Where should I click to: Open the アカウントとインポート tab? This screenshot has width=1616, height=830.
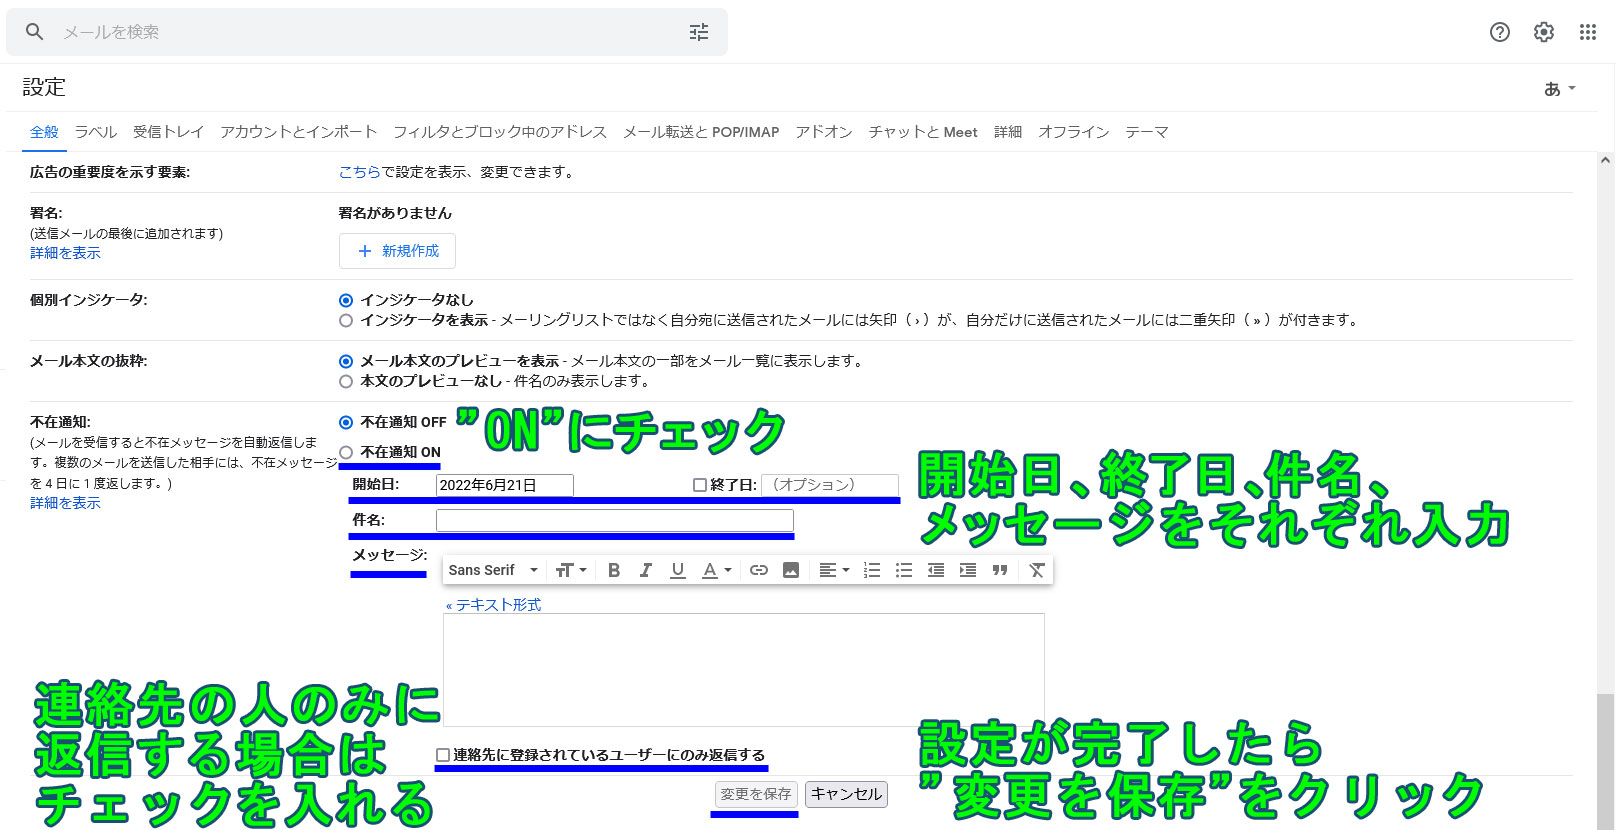(298, 132)
